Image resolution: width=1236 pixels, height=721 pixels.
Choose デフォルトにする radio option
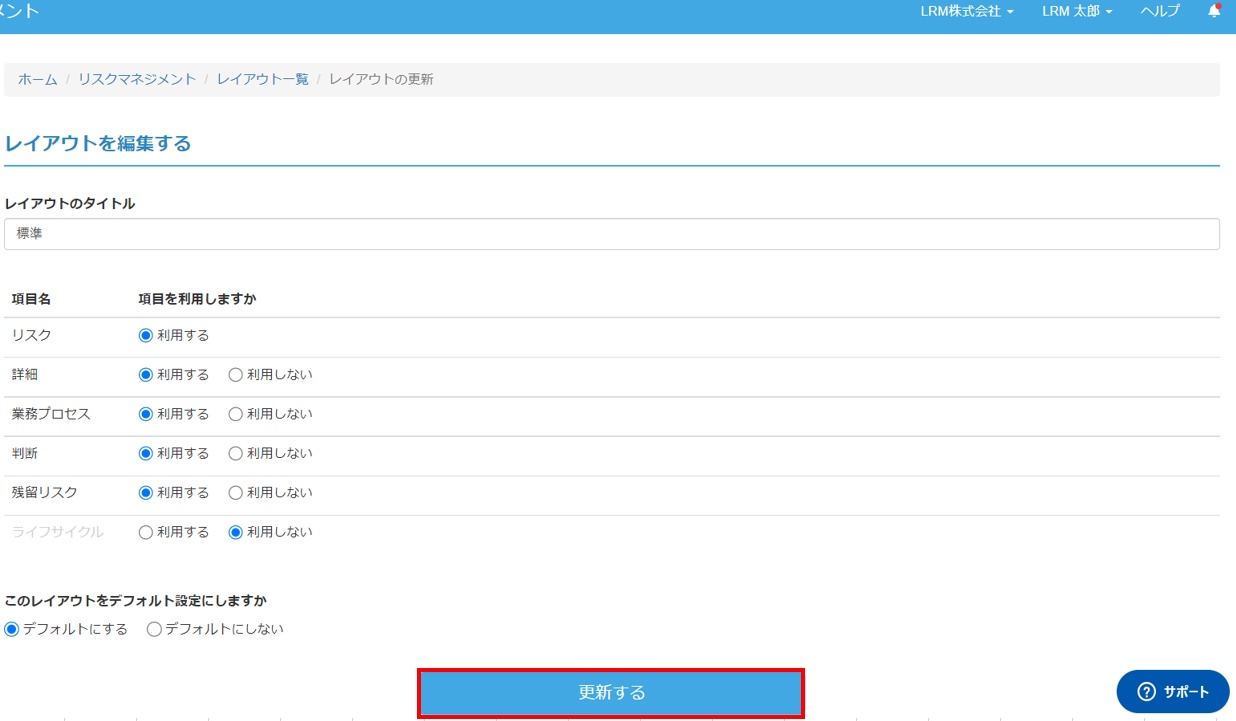[12, 629]
